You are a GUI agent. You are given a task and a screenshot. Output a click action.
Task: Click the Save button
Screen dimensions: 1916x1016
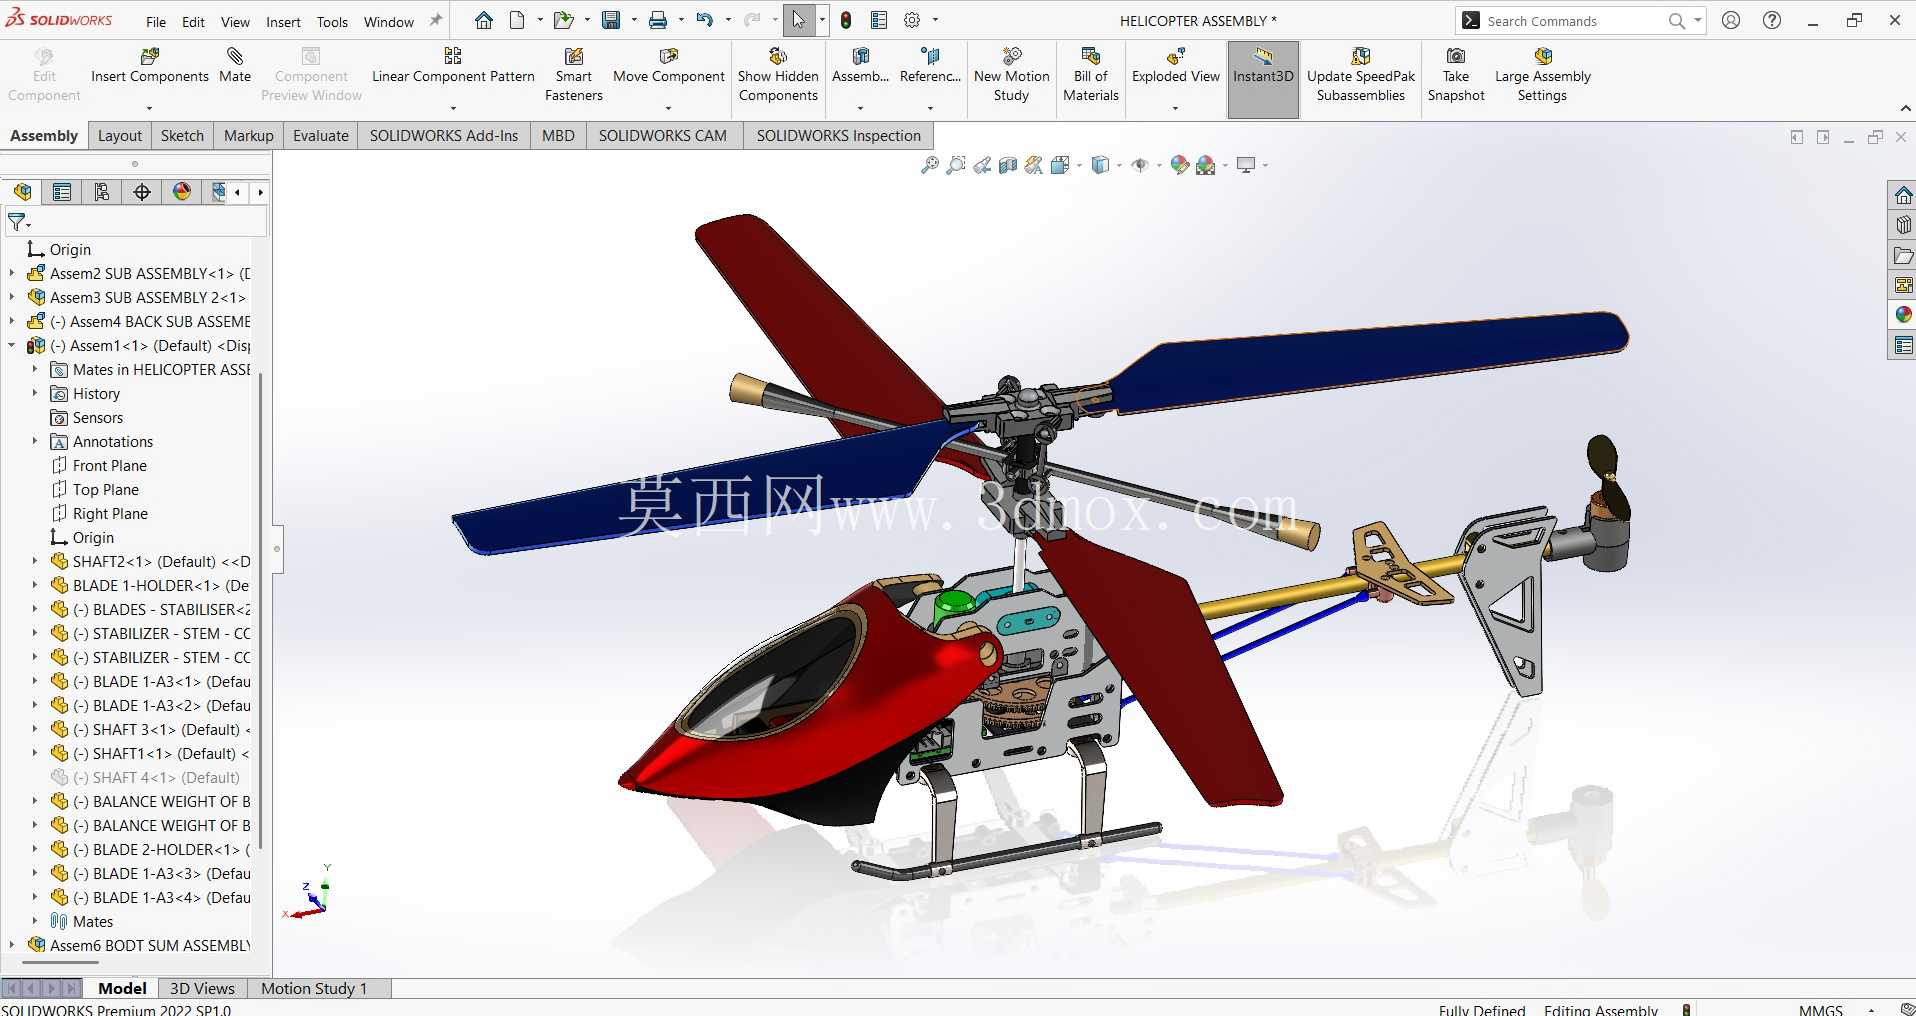pyautogui.click(x=611, y=20)
